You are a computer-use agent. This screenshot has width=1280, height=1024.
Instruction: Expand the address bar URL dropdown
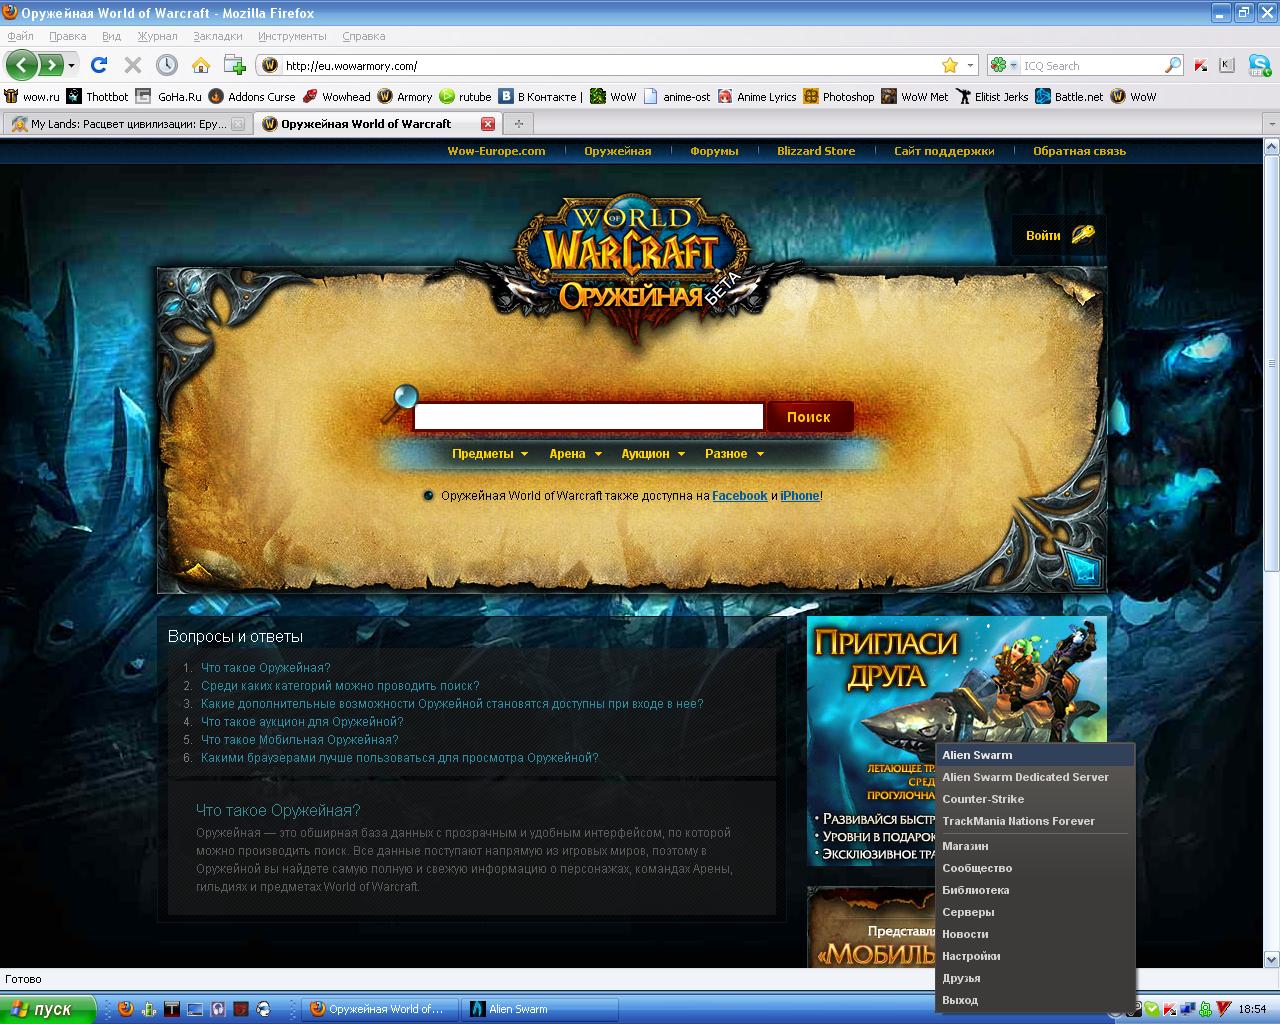coord(970,66)
